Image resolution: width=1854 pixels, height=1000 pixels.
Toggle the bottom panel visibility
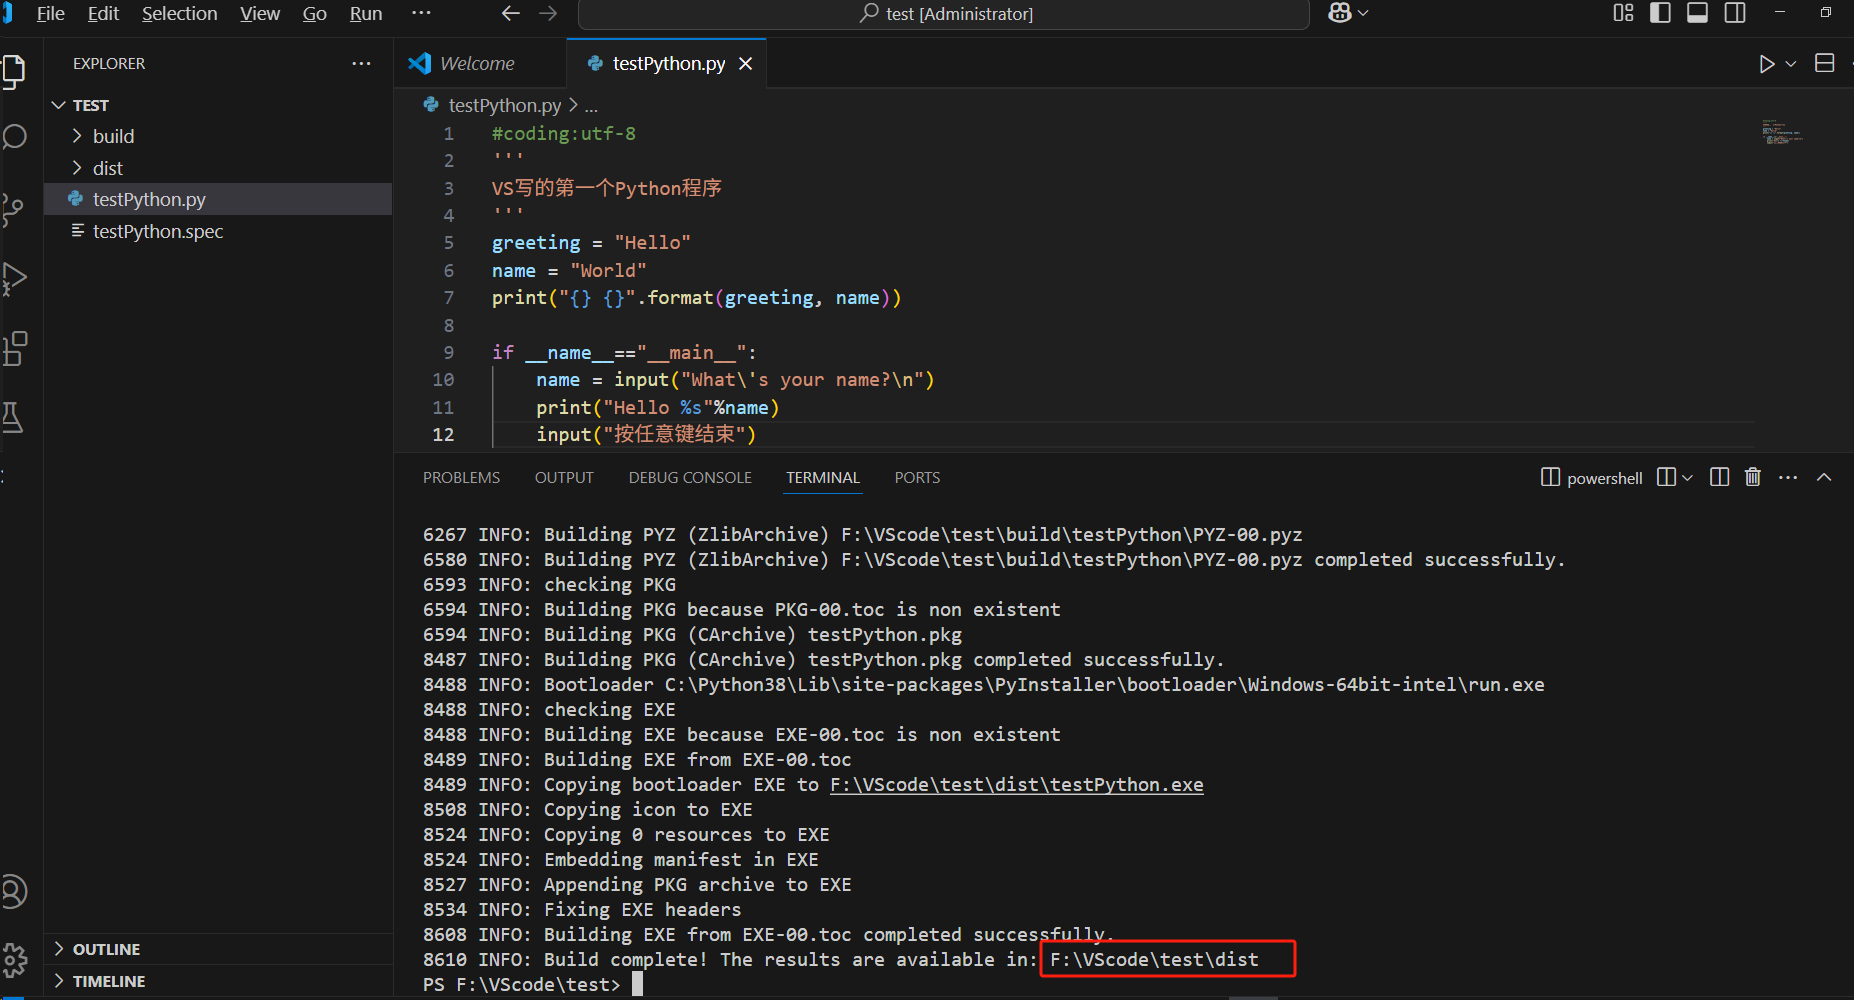pos(1698,13)
